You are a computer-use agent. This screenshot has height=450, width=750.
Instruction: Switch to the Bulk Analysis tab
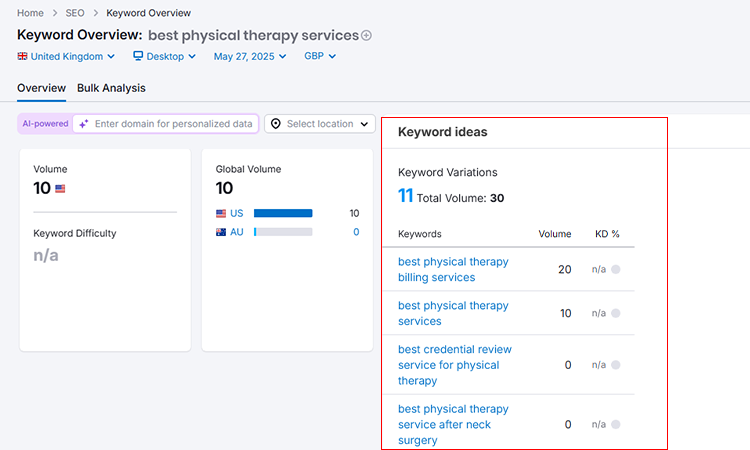(111, 88)
